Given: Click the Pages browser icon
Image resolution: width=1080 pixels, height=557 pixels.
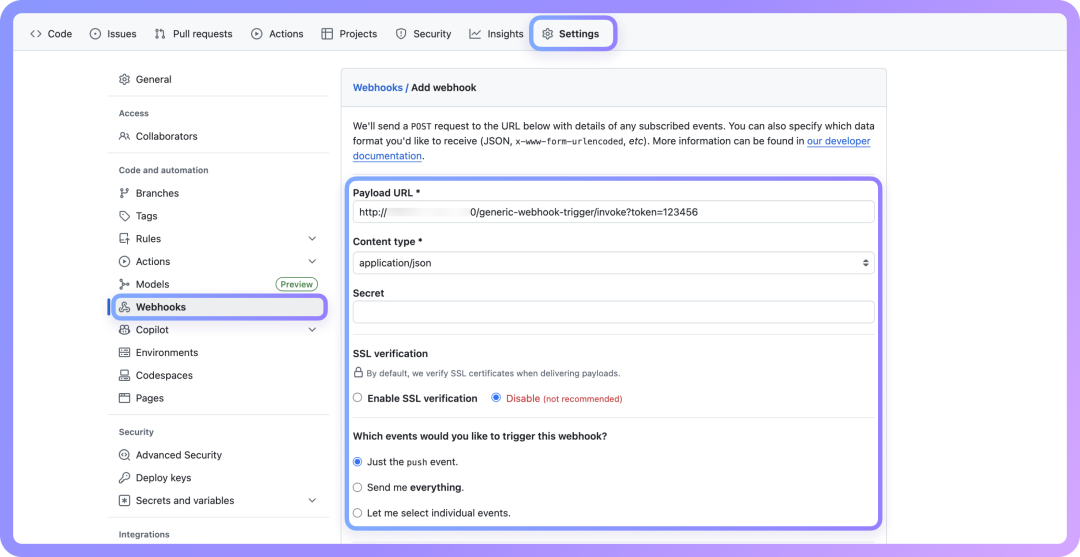Looking at the screenshot, I should coord(125,398).
